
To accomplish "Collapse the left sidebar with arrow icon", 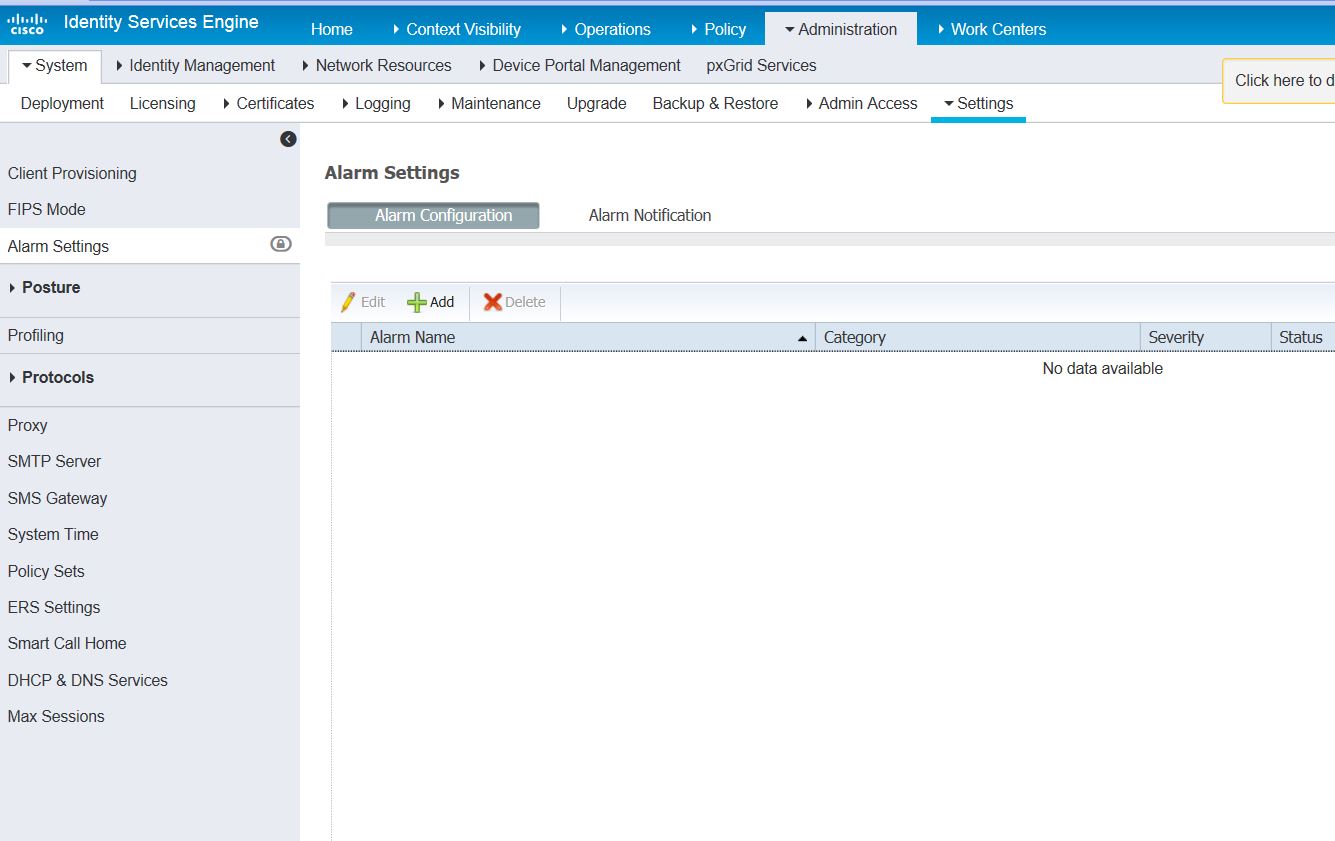I will [x=288, y=139].
